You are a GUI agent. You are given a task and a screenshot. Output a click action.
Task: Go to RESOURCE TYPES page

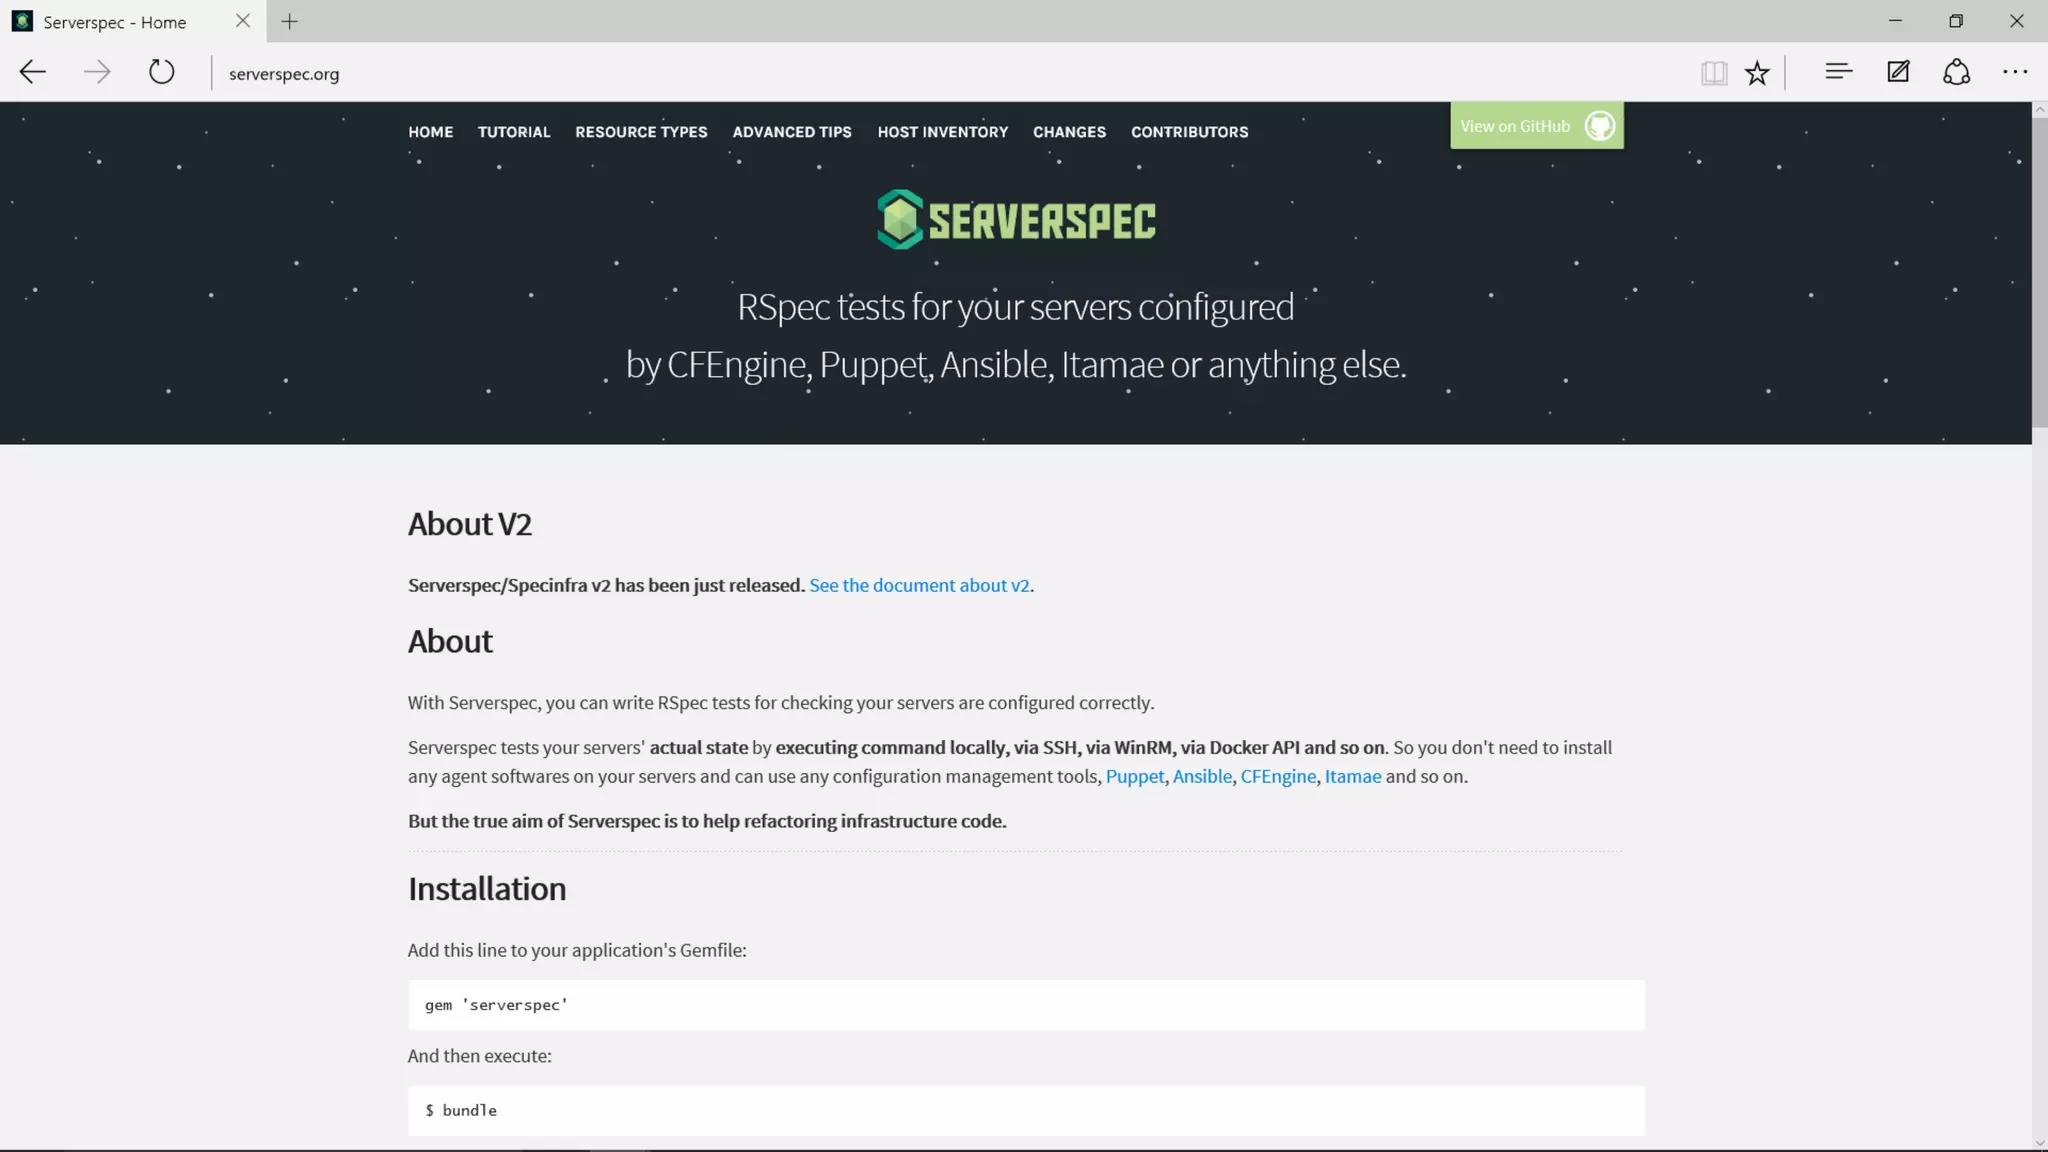[641, 132]
